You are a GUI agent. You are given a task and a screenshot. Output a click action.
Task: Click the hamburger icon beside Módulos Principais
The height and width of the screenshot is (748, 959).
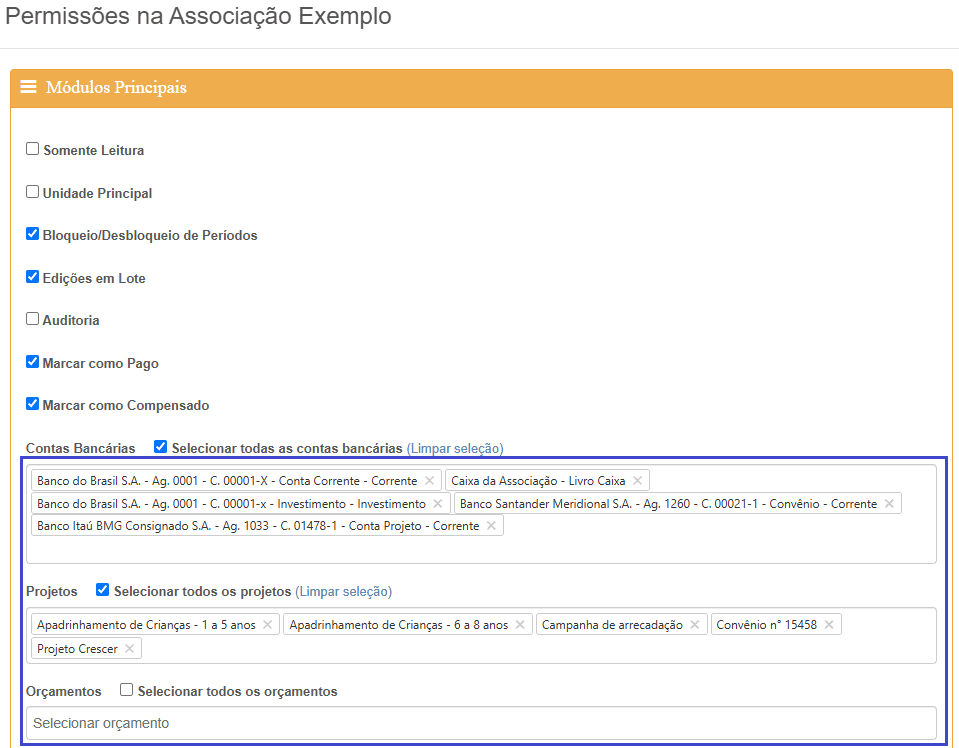pyautogui.click(x=28, y=87)
